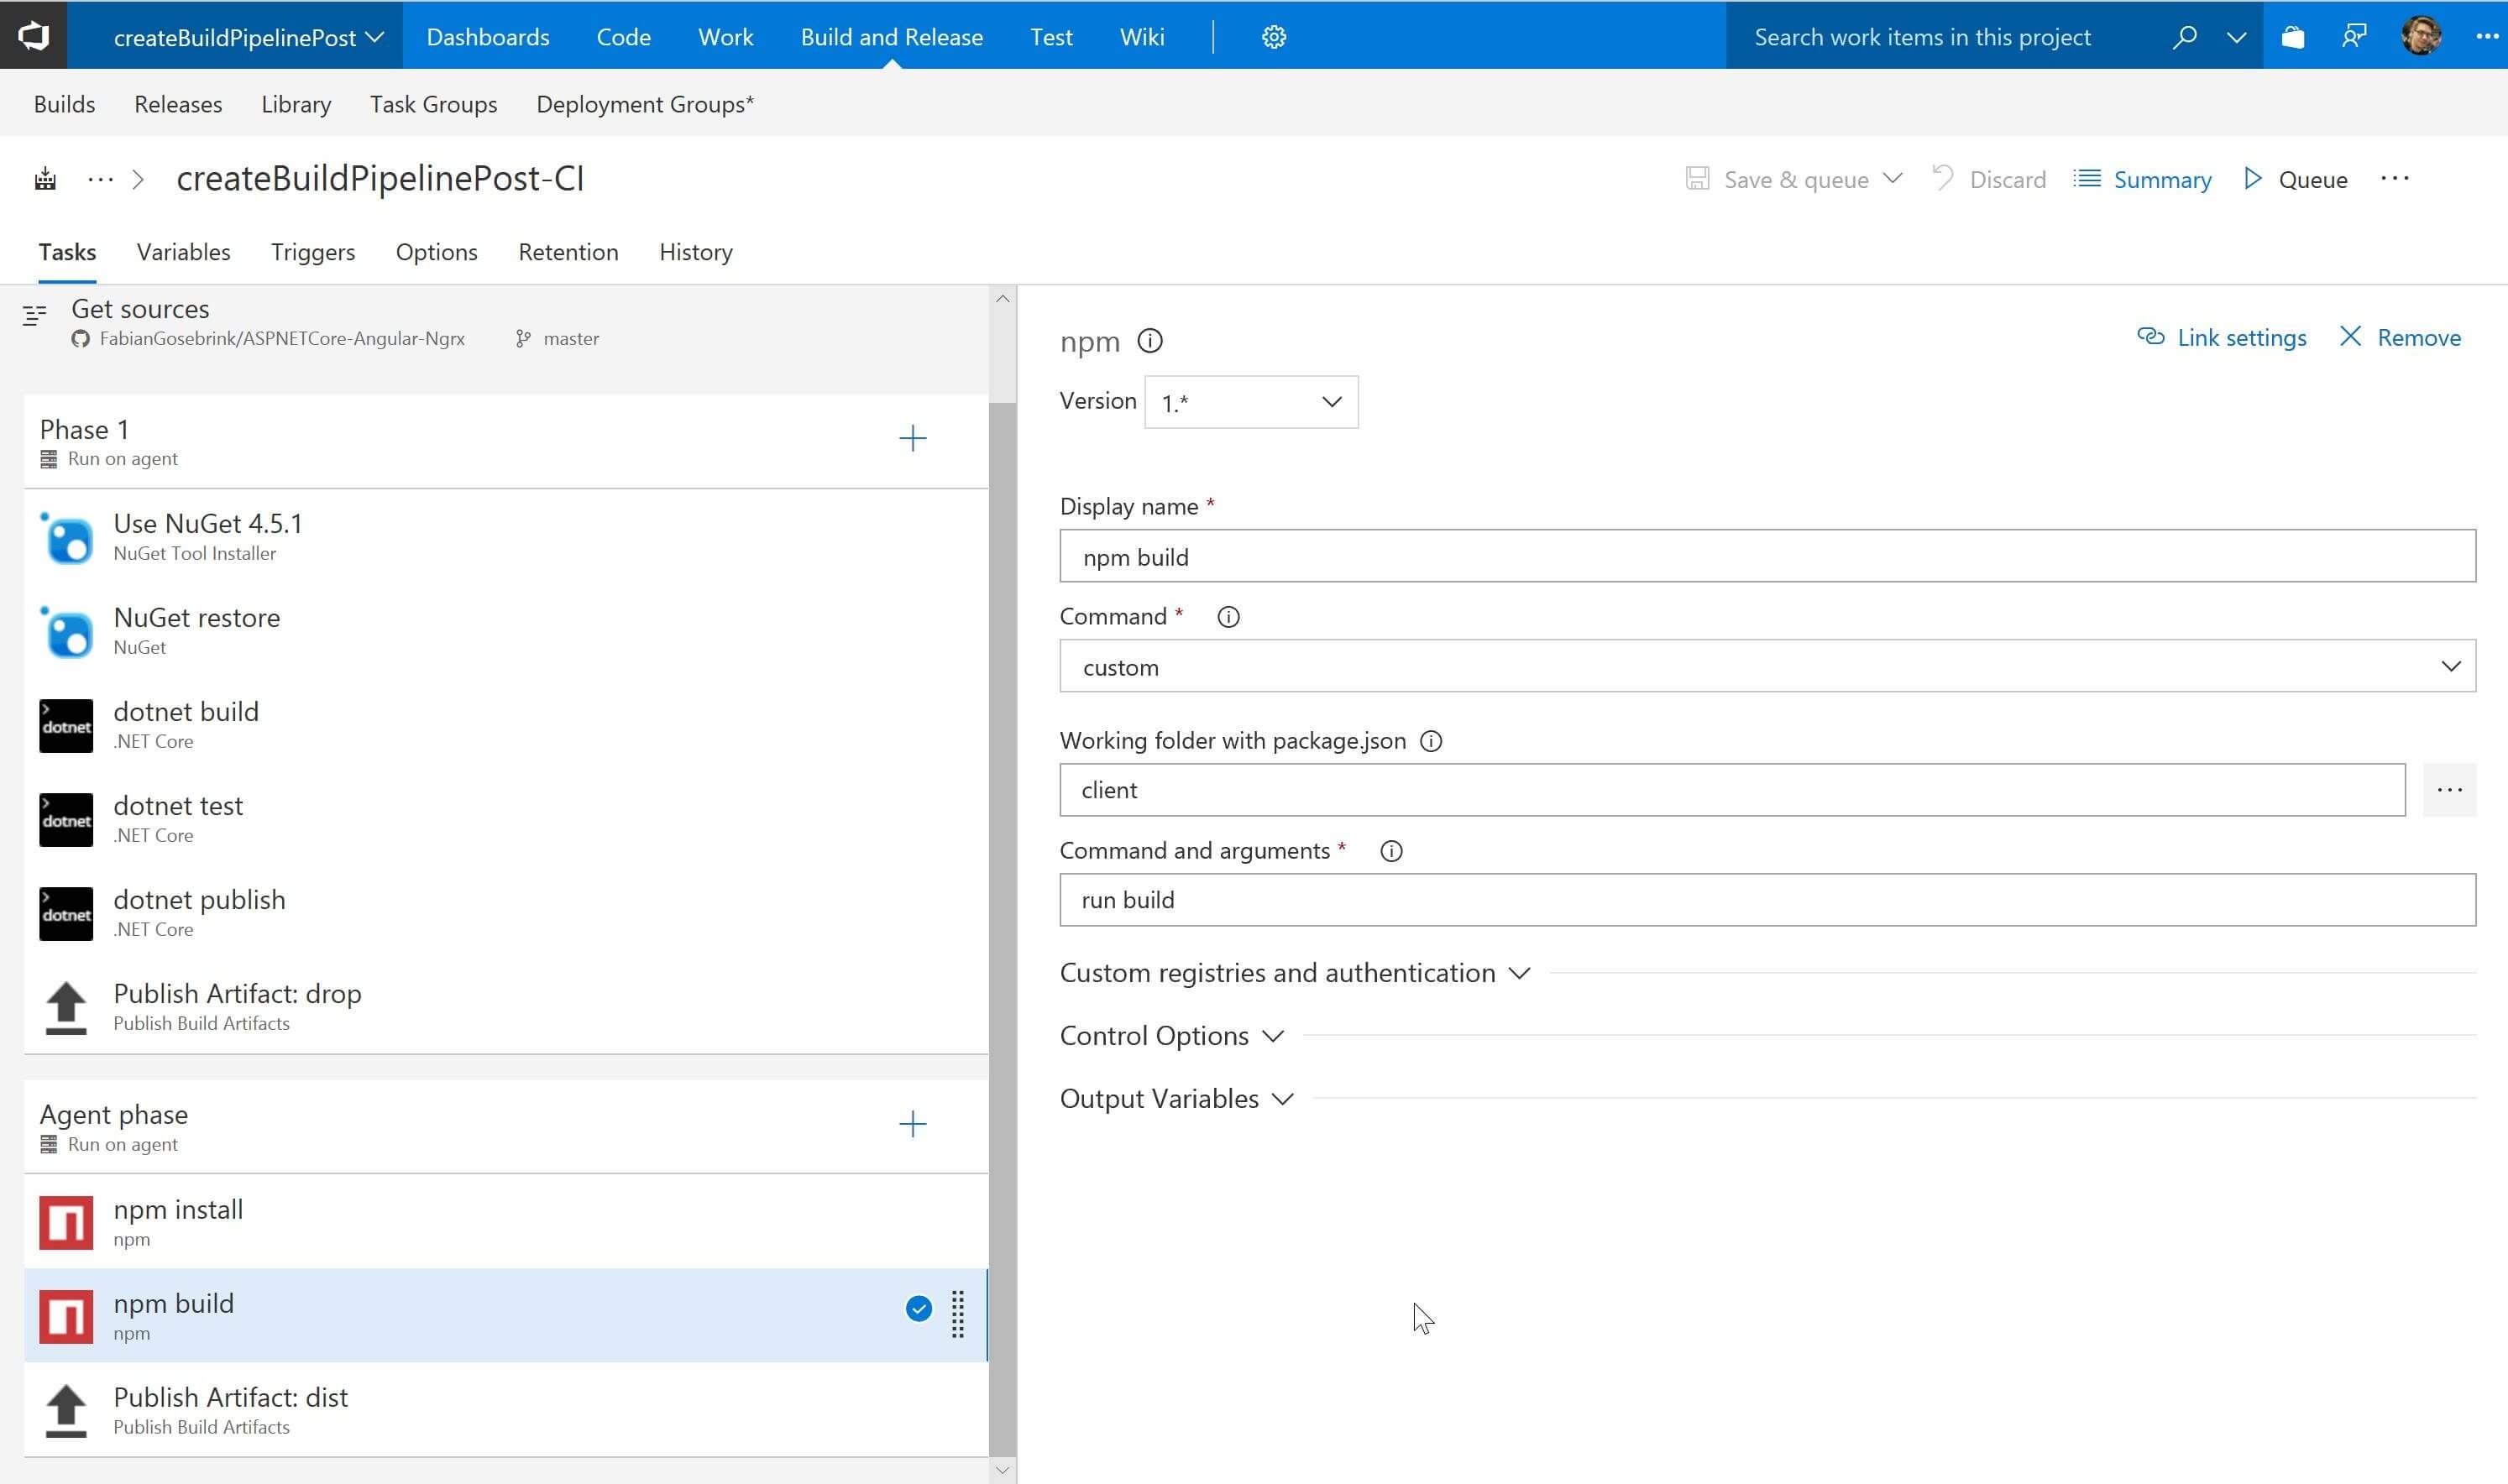Expand the Control Options section
Screen dimensions: 2508x1484
[1173, 1035]
